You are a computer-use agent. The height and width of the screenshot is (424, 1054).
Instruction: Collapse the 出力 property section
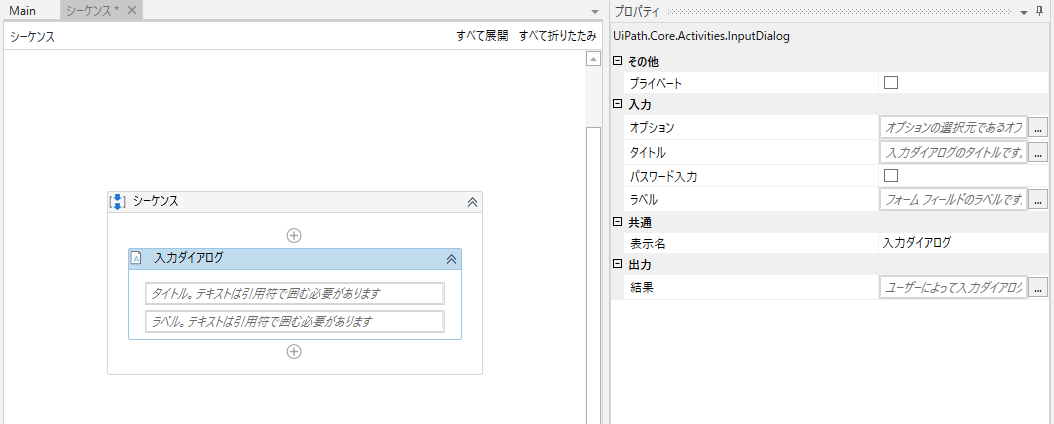pyautogui.click(x=618, y=265)
